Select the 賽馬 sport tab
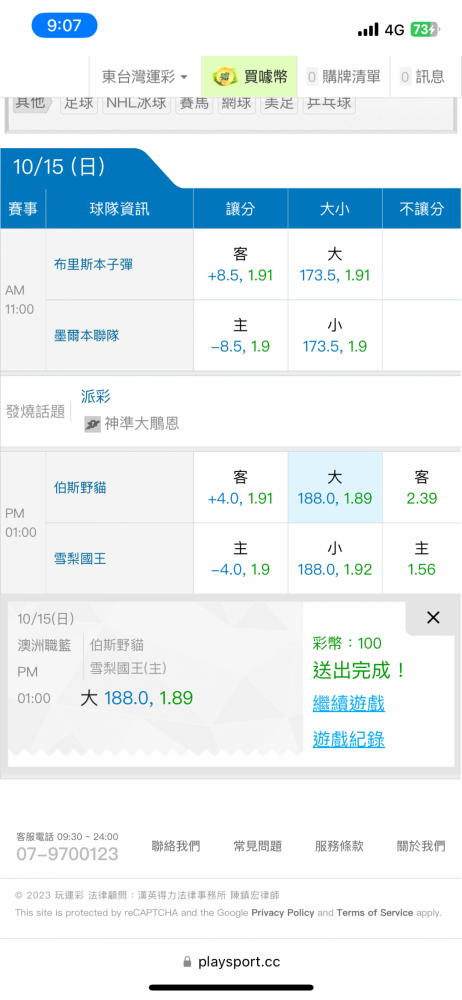Image resolution: width=462 pixels, height=1000 pixels. coord(195,103)
